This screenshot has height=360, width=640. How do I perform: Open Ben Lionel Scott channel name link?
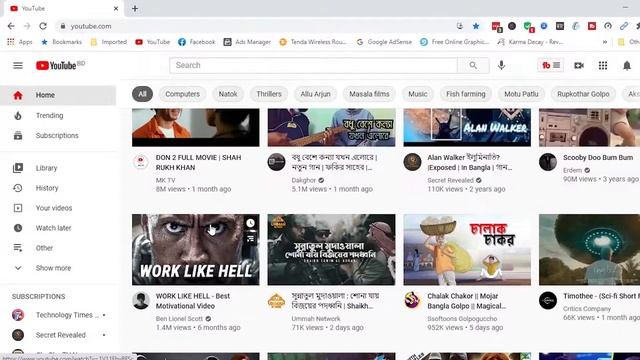179,319
